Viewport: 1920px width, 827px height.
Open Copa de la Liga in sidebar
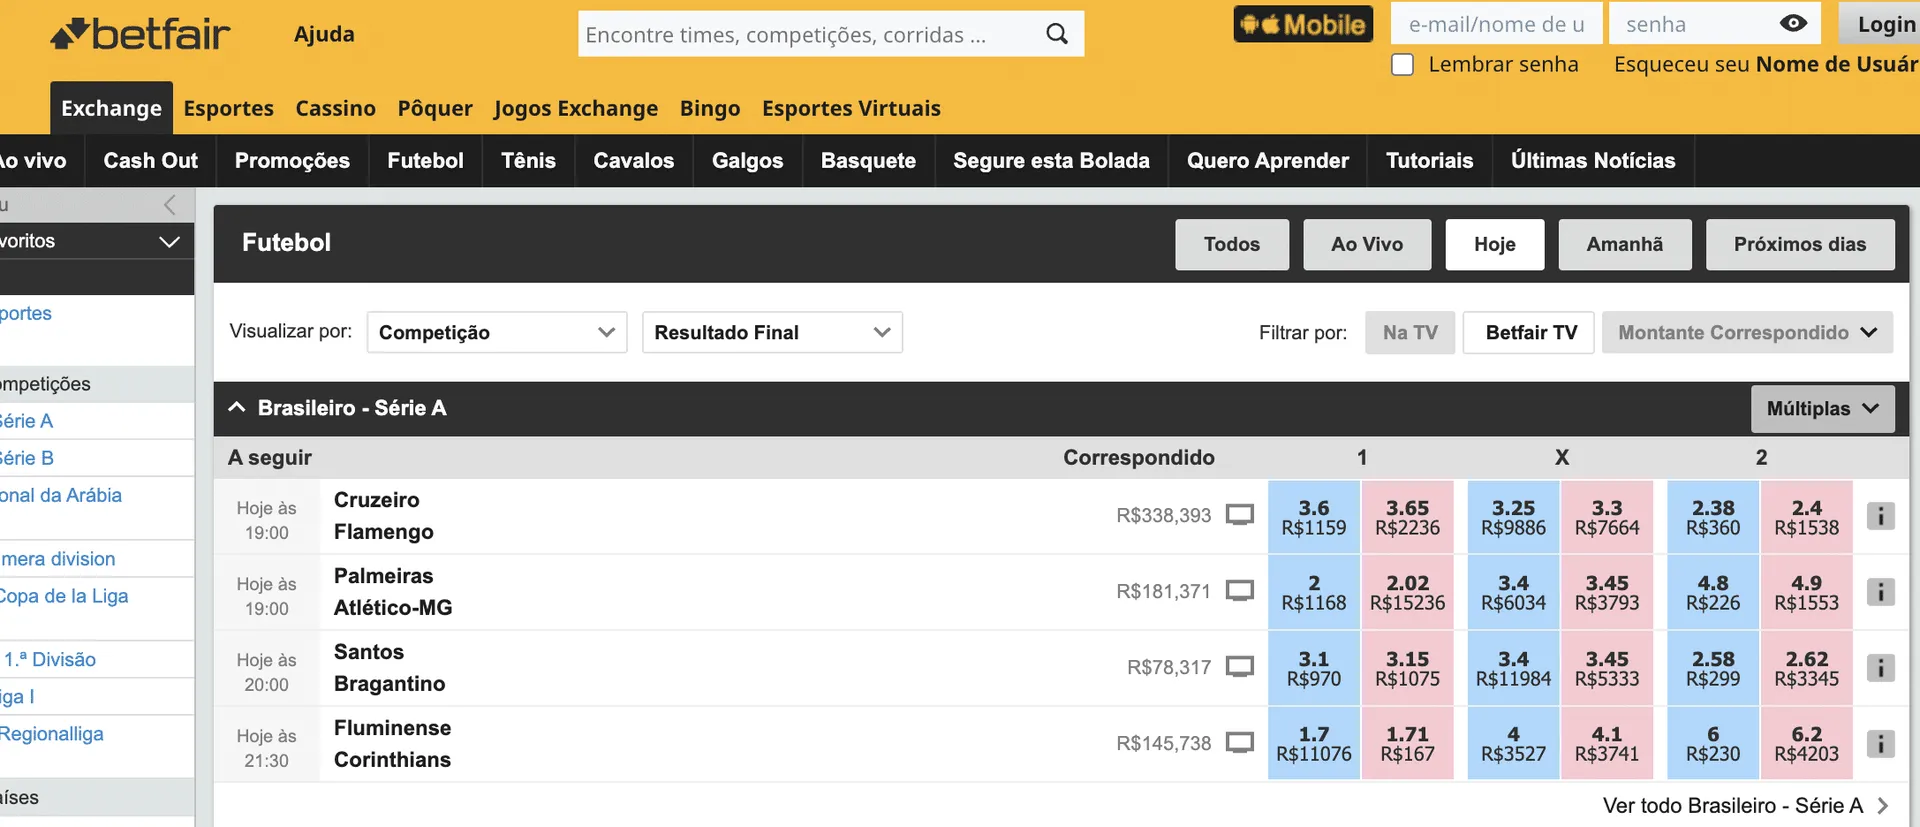click(64, 596)
